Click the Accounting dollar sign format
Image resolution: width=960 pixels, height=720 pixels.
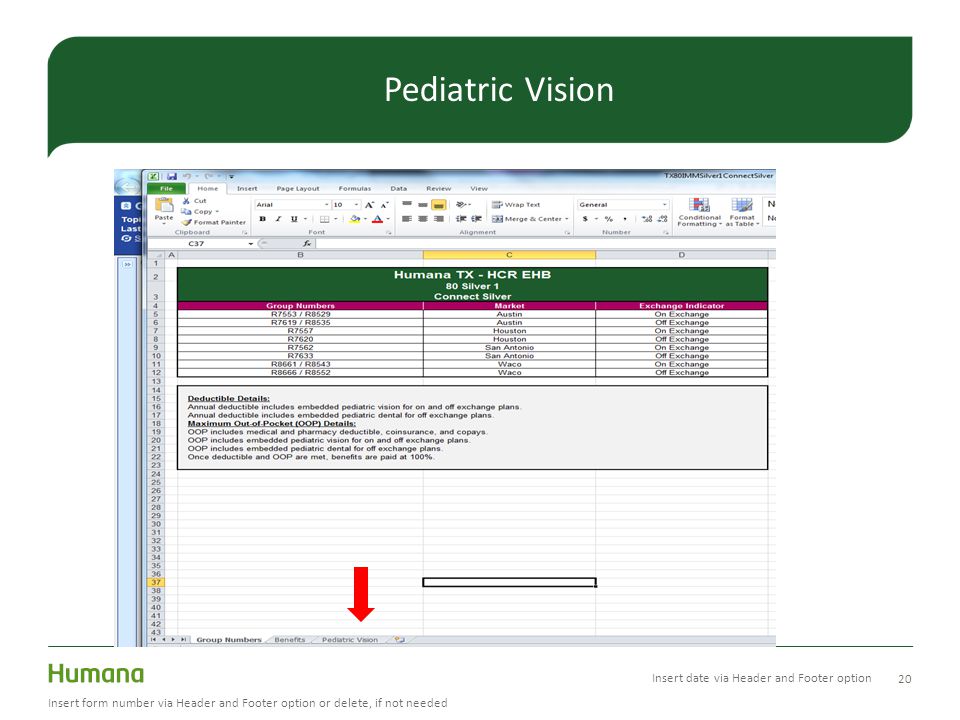[585, 219]
